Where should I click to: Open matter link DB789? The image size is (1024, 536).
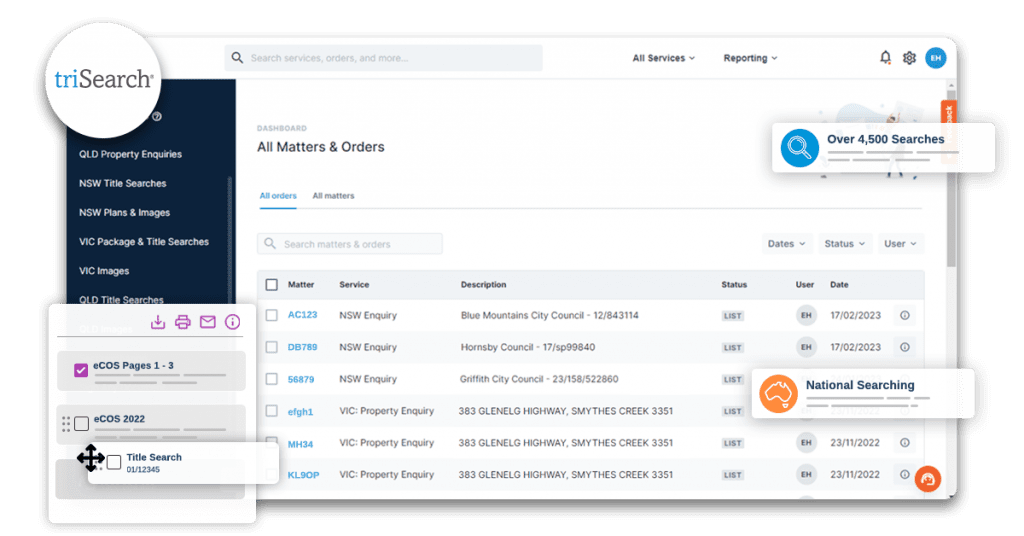[302, 347]
